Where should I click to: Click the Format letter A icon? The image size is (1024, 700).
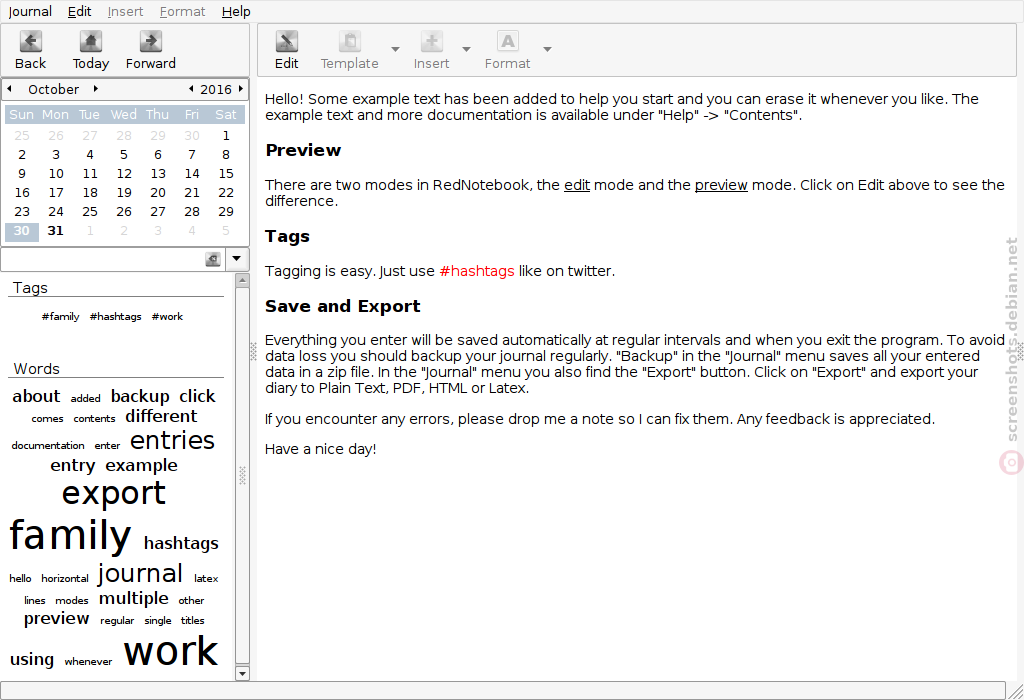pyautogui.click(x=507, y=41)
